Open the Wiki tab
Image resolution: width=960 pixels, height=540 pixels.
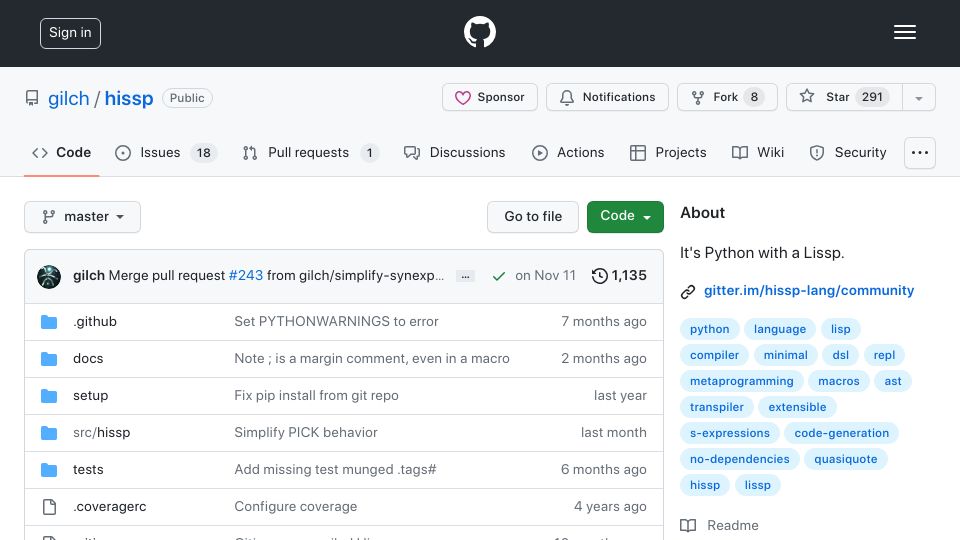pyautogui.click(x=757, y=152)
